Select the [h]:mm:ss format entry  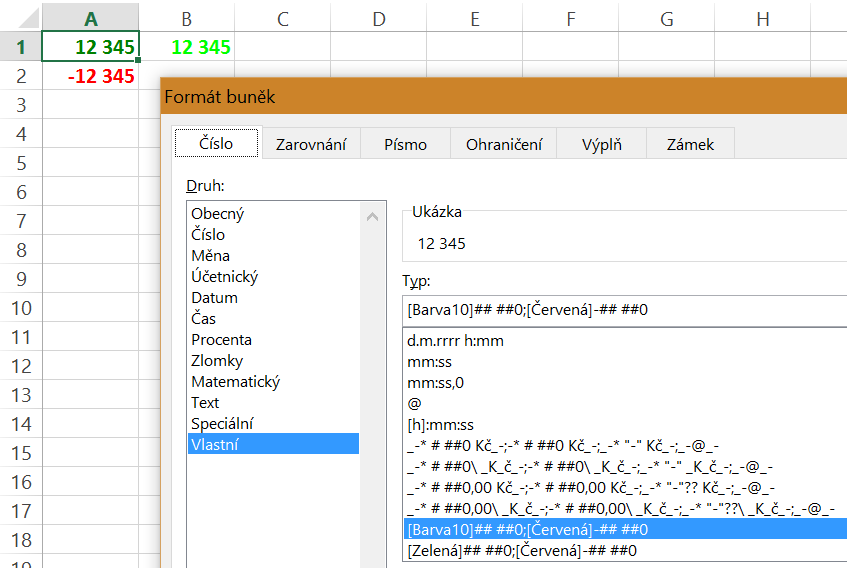[x=440, y=425]
